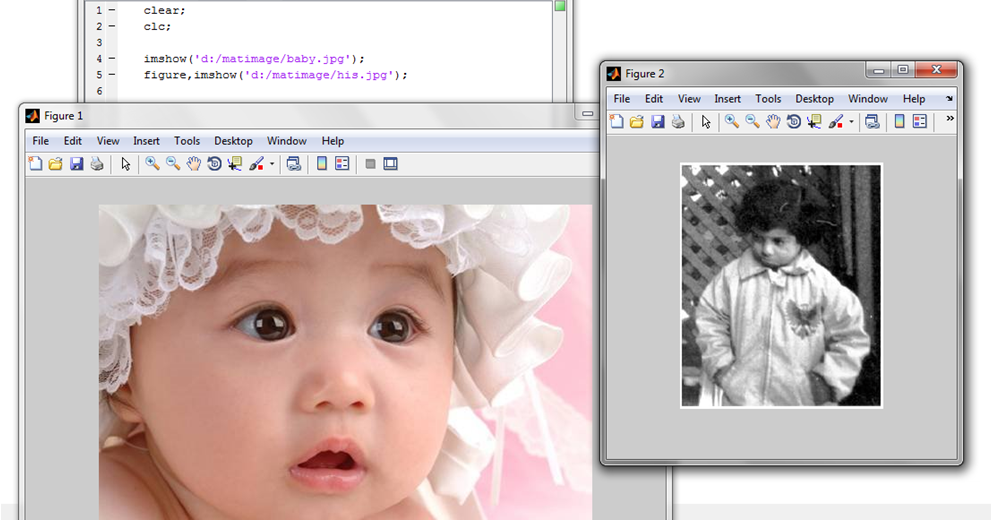992x521 pixels.
Task: Click Show Plot Tools and Dock icon in Figure 1
Action: tap(390, 164)
